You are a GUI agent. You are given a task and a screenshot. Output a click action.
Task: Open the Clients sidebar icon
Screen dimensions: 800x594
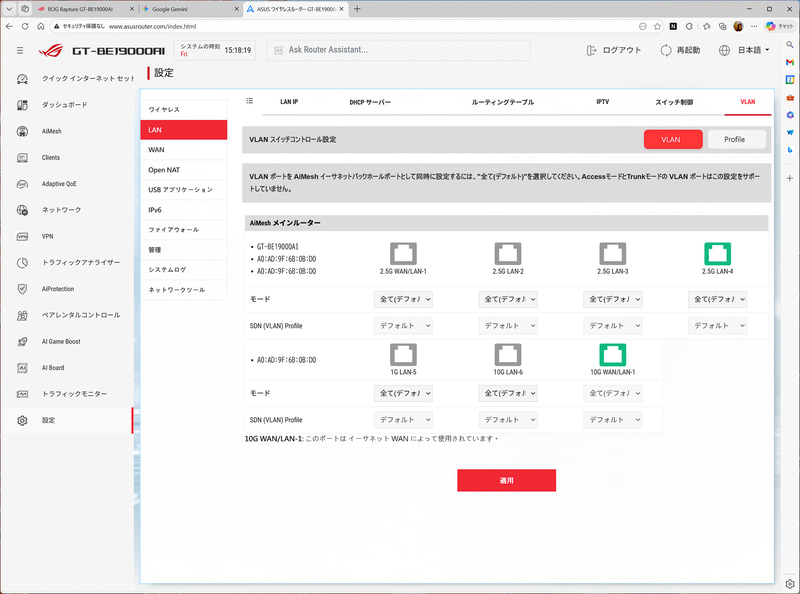pyautogui.click(x=22, y=158)
